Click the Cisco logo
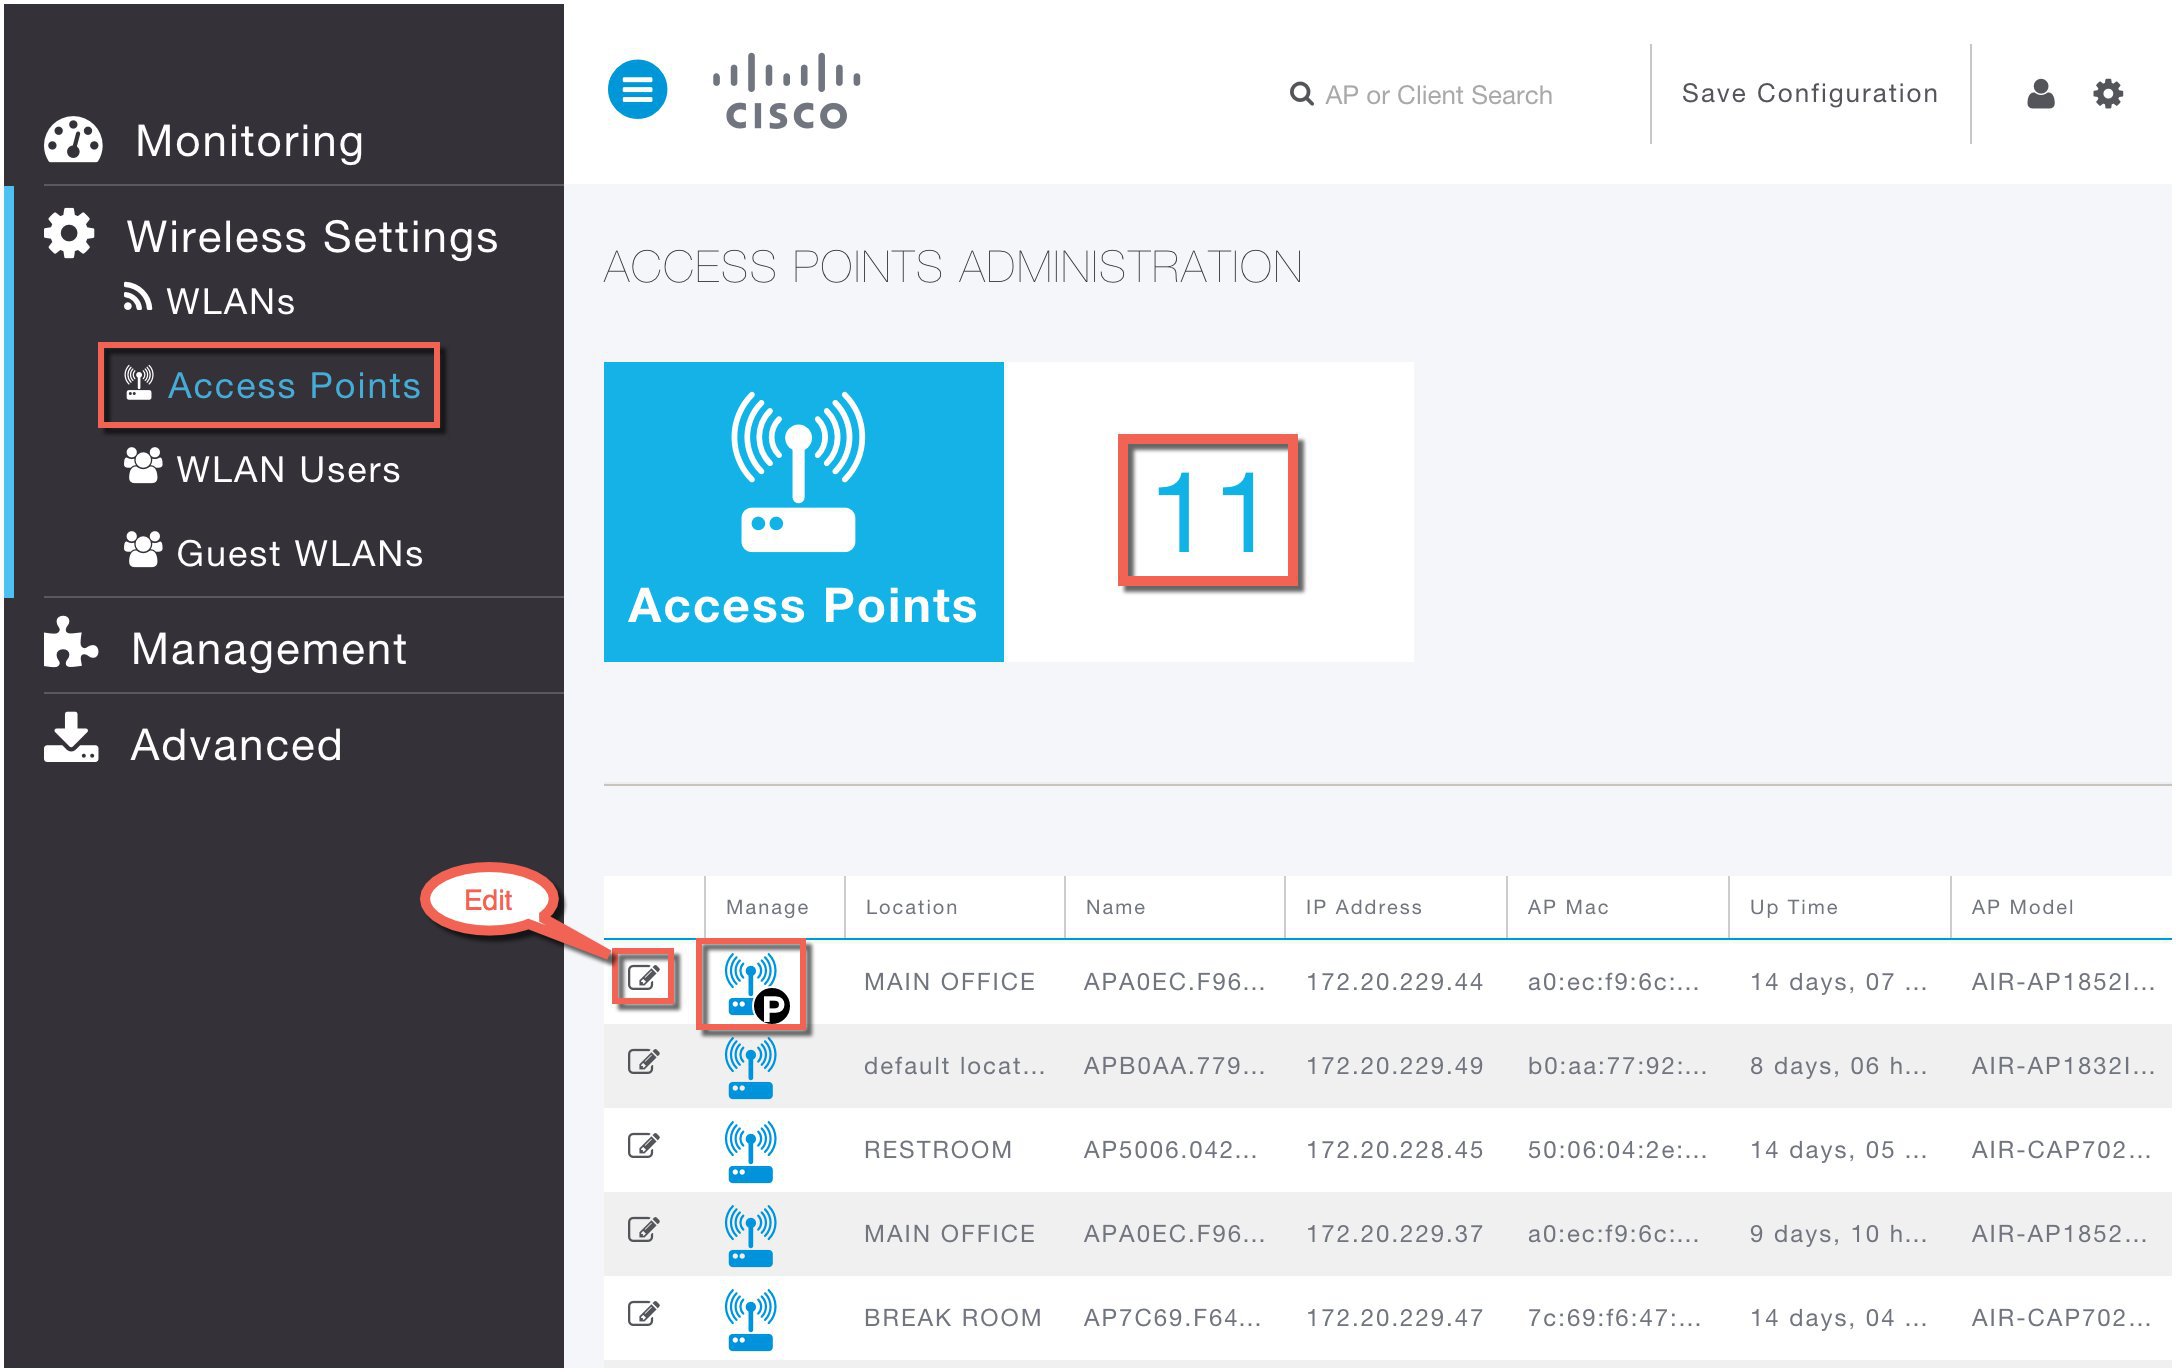2176x1372 pixels. 783,90
